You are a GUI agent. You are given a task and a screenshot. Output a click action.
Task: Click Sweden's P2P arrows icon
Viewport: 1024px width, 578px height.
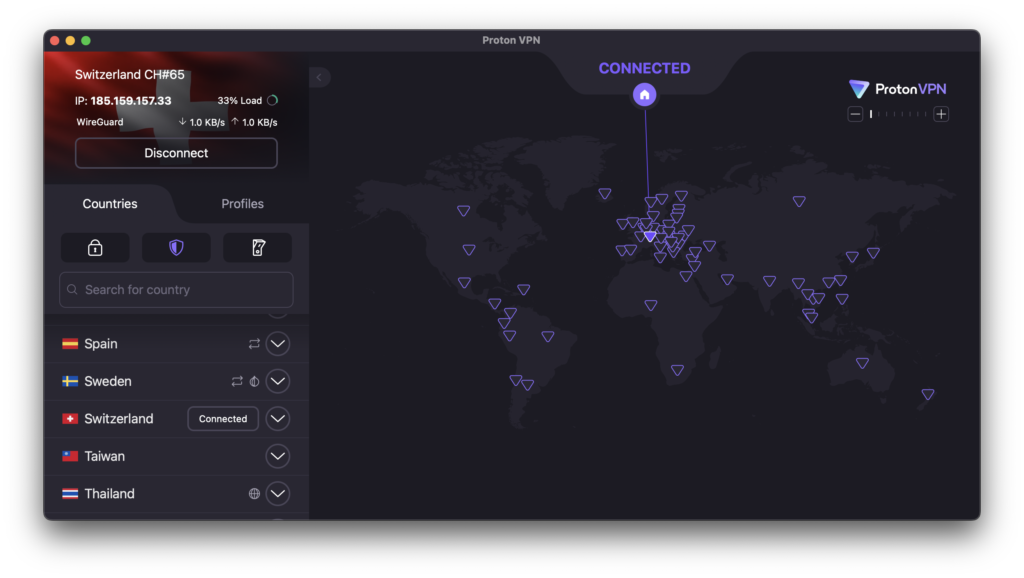[237, 381]
